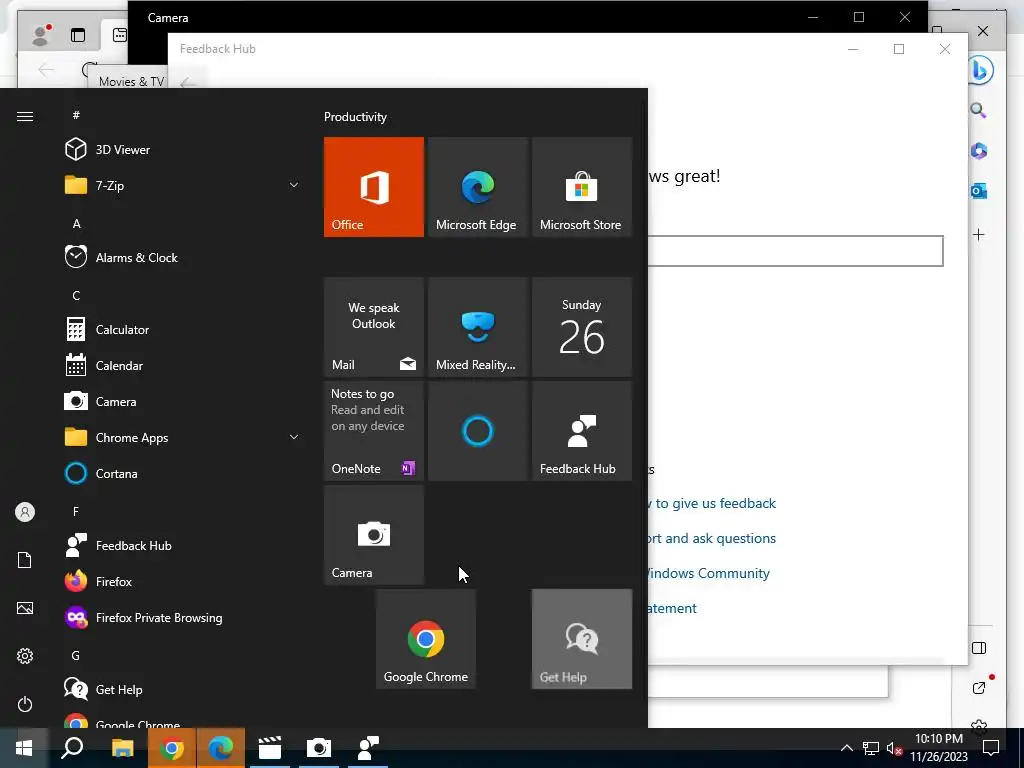This screenshot has width=1024, height=768.
Task: Click the Feedback Hub search field
Action: click(795, 251)
